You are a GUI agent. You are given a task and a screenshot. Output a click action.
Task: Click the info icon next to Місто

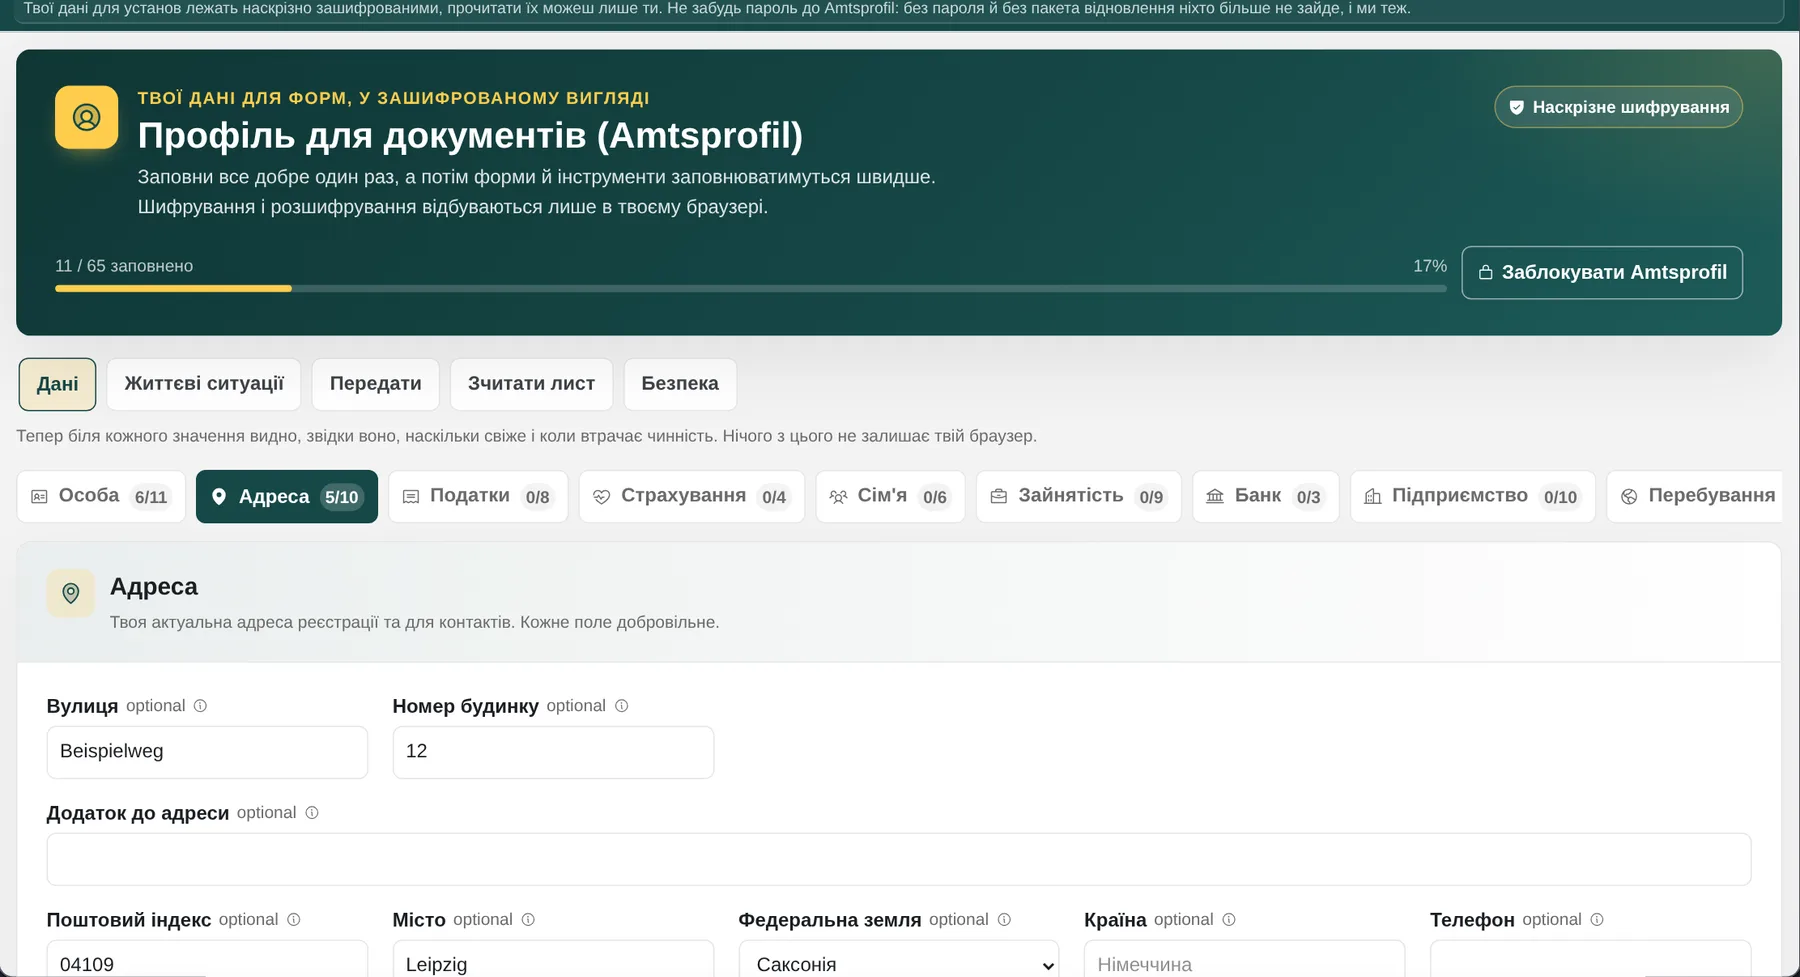[x=528, y=920]
